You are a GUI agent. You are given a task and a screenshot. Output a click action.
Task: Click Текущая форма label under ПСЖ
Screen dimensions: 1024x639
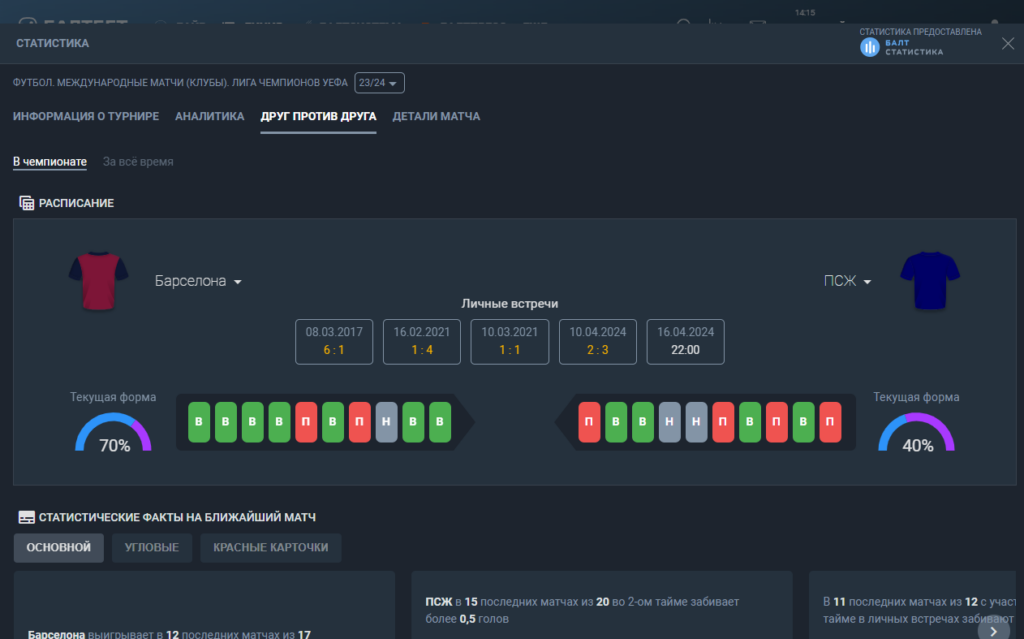[x=916, y=397]
